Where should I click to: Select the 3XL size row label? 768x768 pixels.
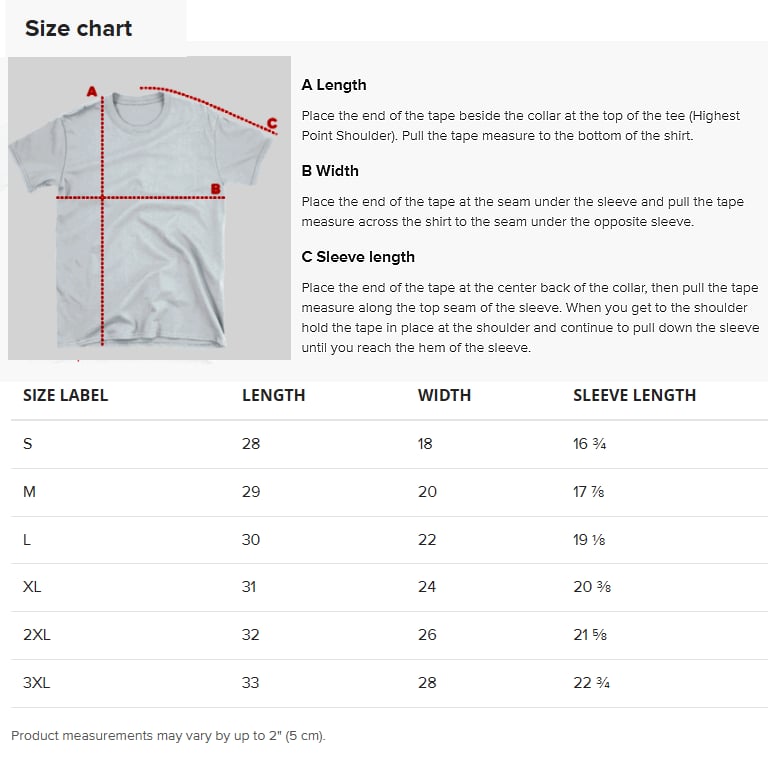click(36, 683)
